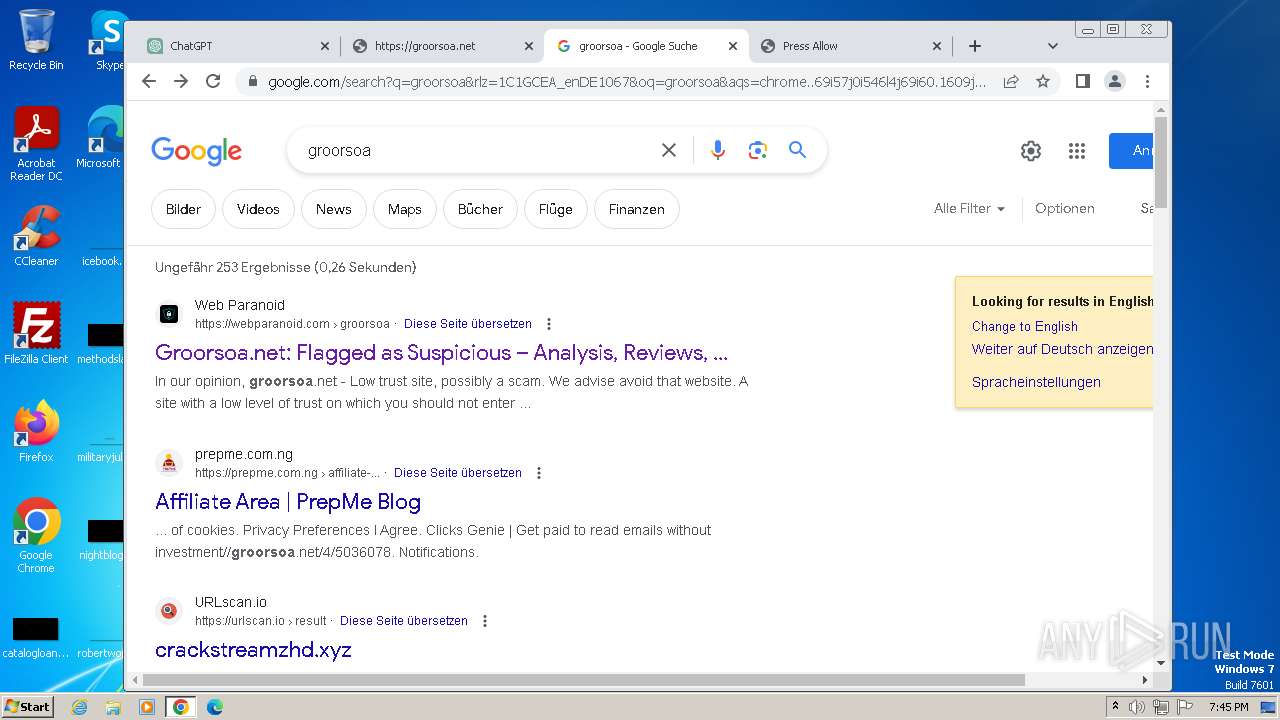Filter results by Bücher

[x=480, y=209]
